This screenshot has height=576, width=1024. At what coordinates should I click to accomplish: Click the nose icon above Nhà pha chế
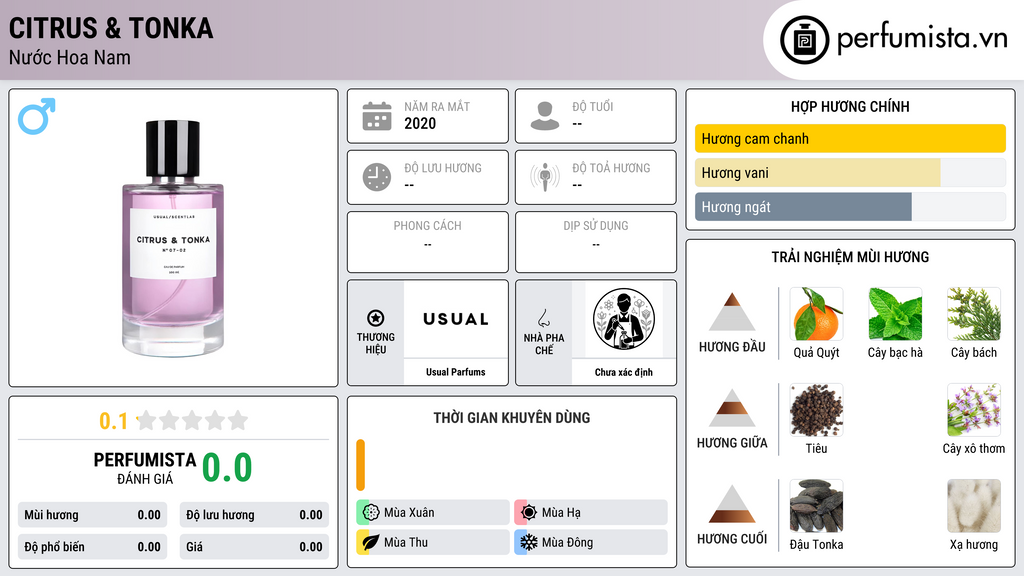click(543, 318)
